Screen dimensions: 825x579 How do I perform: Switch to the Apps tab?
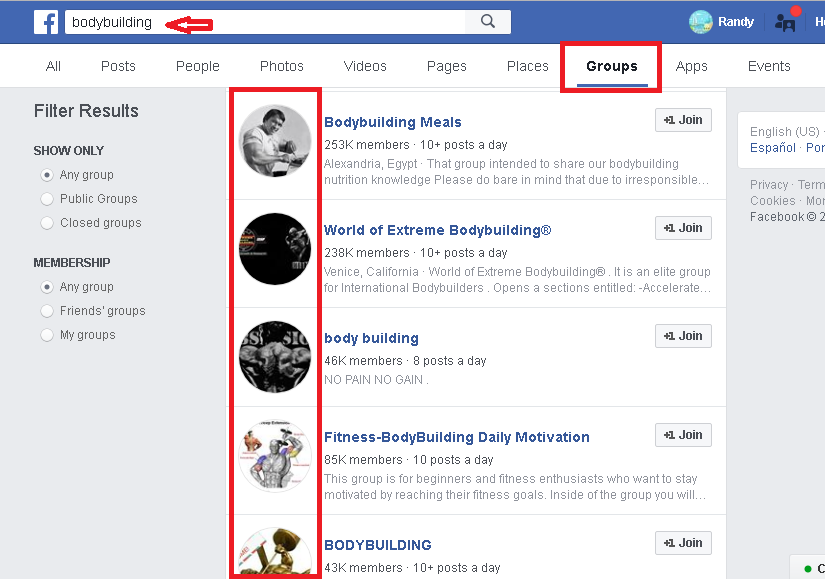point(691,66)
